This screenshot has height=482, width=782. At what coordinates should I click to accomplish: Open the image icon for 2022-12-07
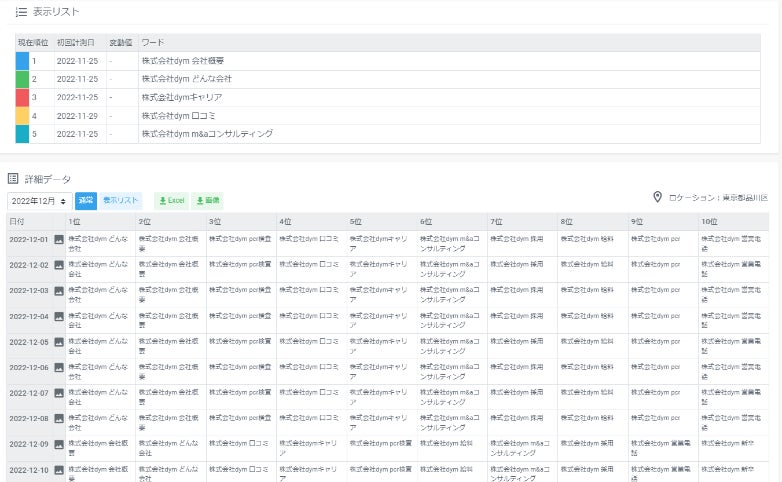pos(59,393)
